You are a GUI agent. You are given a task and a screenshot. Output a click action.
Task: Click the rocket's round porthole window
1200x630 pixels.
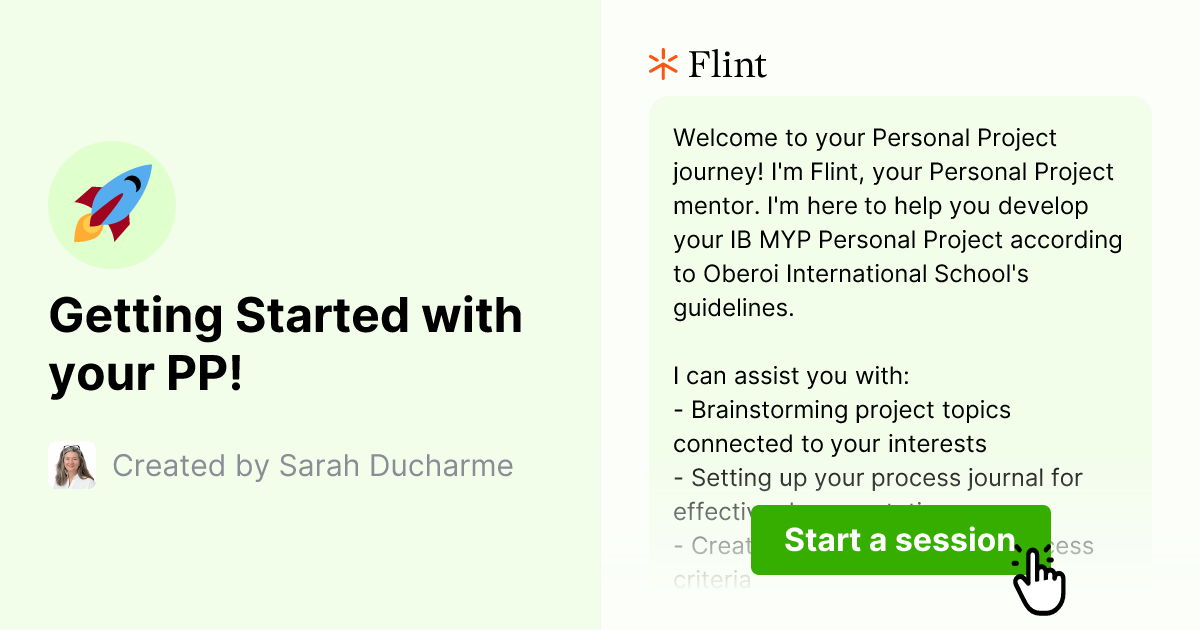point(130,185)
